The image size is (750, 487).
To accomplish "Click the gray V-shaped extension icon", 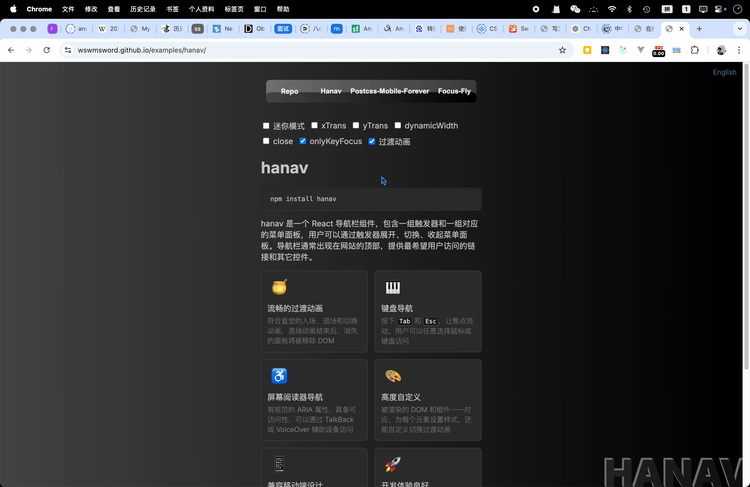I will point(640,50).
